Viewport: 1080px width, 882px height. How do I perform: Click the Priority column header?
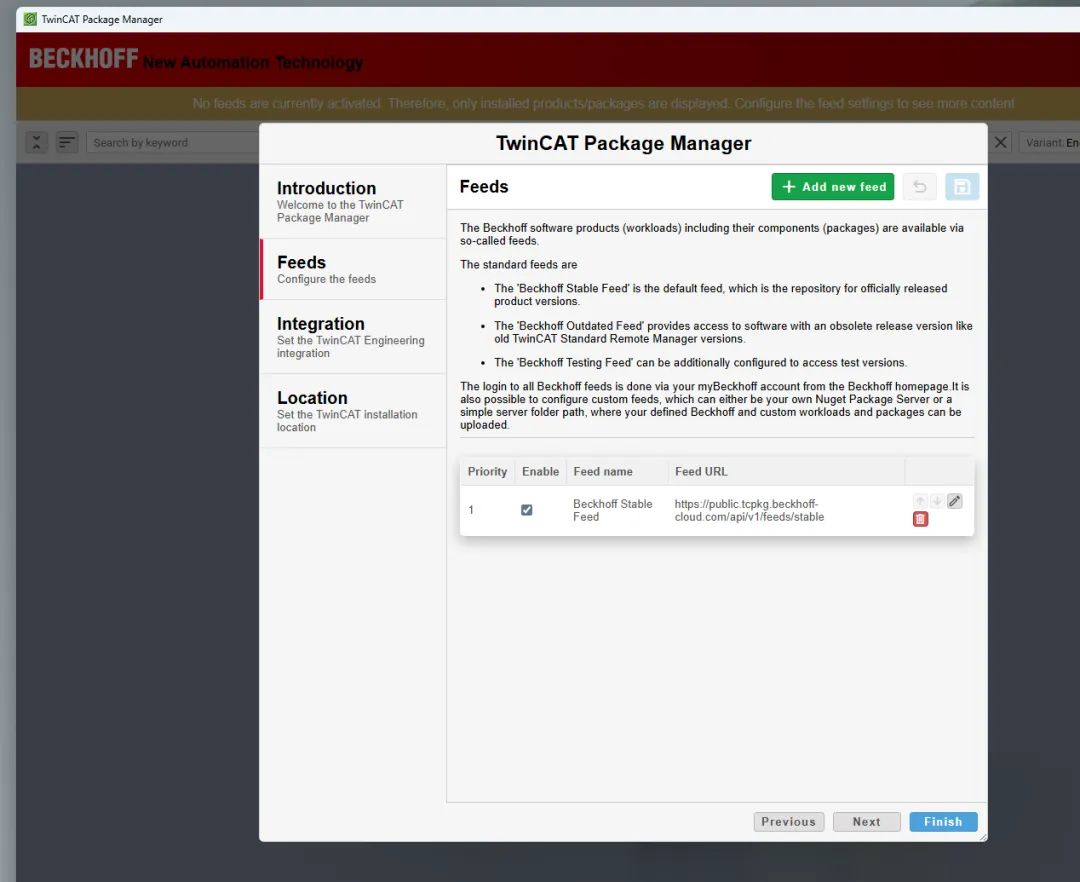point(487,472)
